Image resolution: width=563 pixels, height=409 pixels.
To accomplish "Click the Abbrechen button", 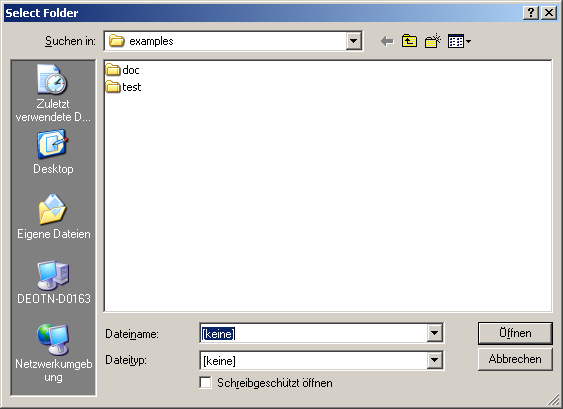I will click(x=515, y=359).
